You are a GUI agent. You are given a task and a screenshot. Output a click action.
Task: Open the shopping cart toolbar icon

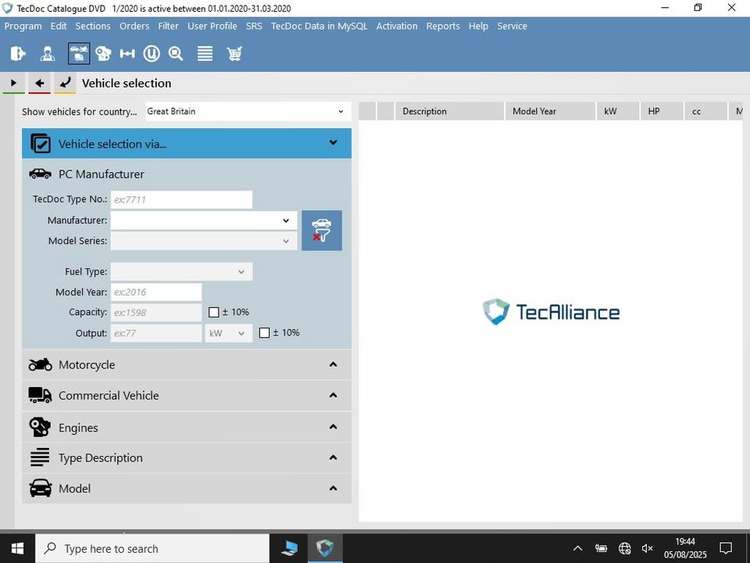(234, 54)
